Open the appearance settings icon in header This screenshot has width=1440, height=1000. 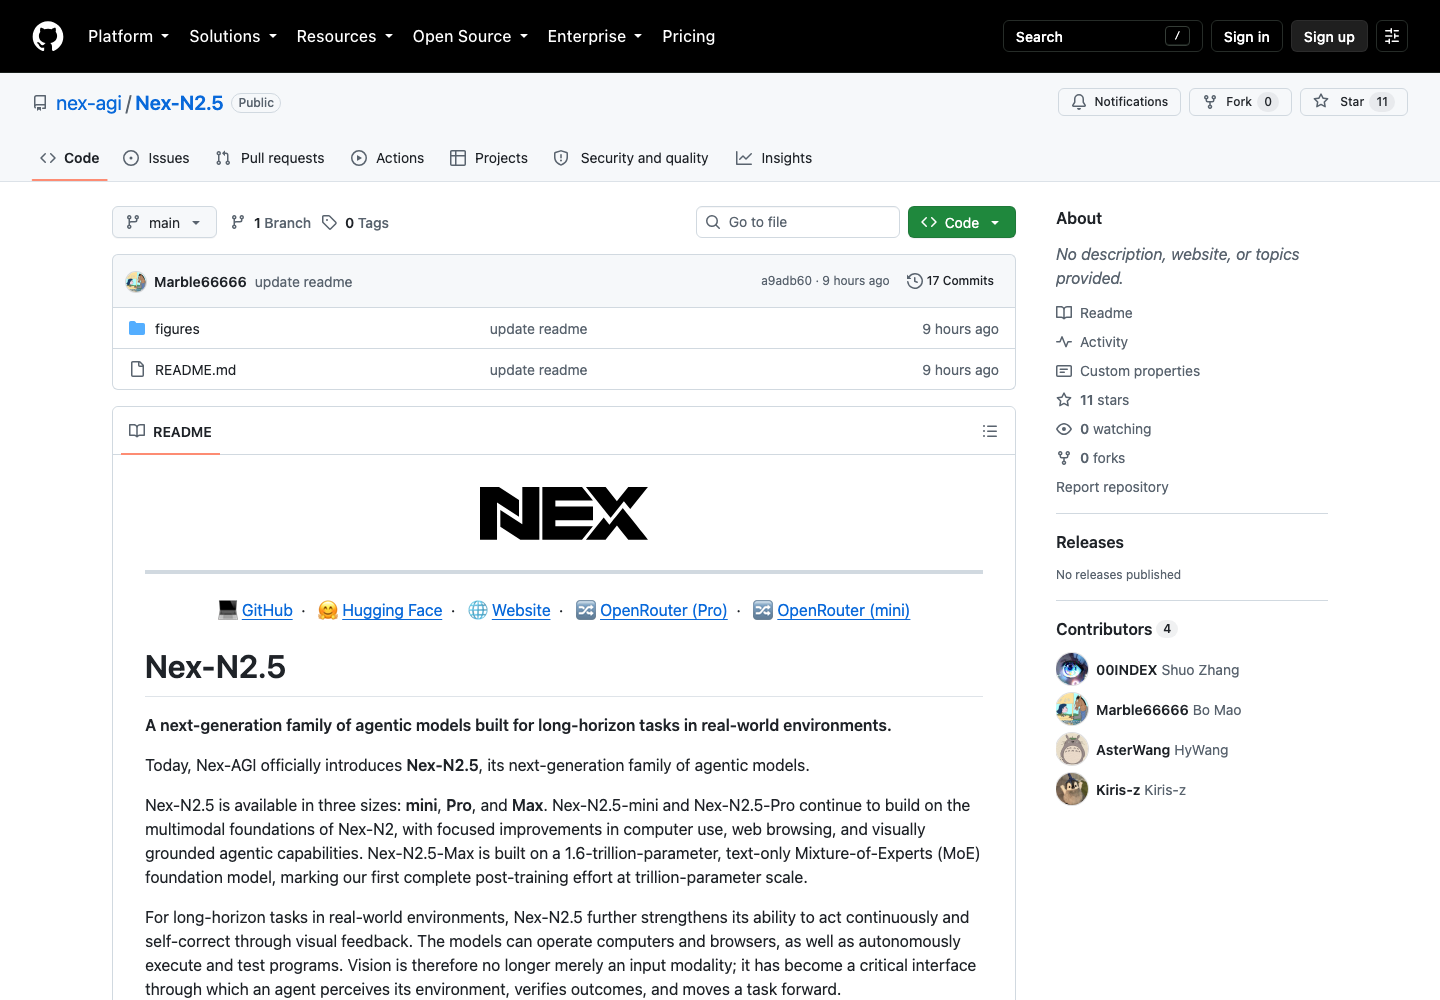[x=1392, y=36]
